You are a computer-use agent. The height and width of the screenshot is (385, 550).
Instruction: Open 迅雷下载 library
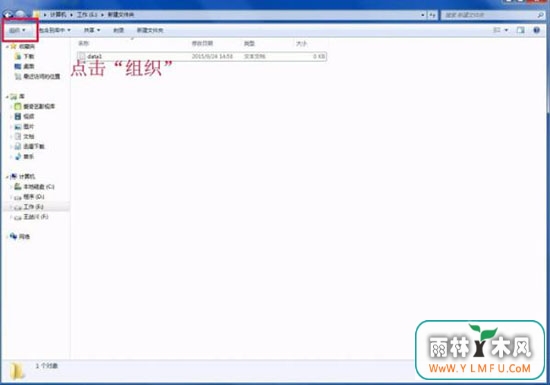[34, 146]
